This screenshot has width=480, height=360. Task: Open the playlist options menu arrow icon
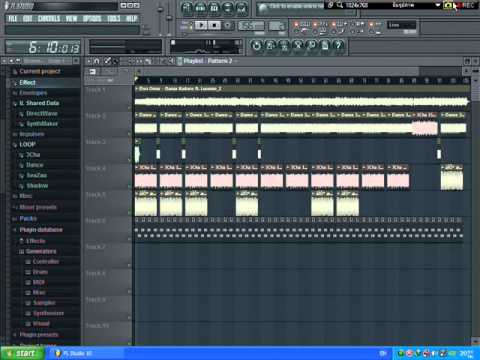pyautogui.click(x=89, y=61)
